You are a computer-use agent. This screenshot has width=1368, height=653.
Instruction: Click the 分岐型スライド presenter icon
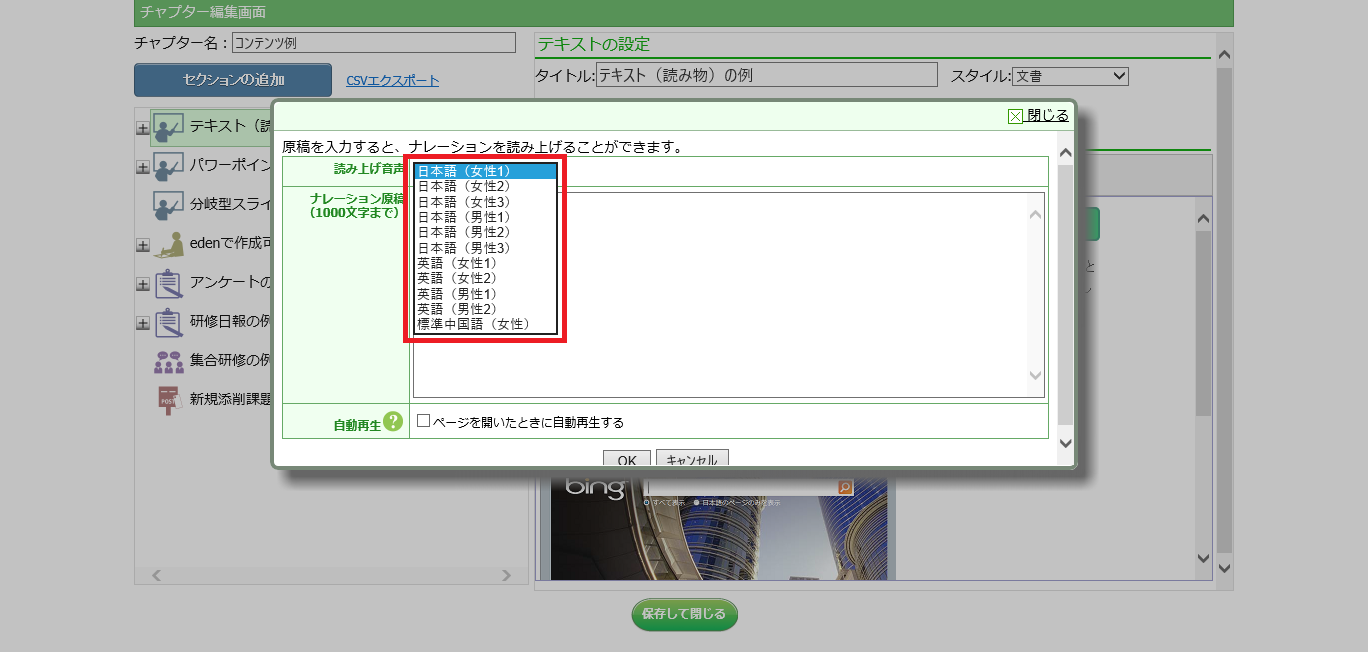coord(168,206)
